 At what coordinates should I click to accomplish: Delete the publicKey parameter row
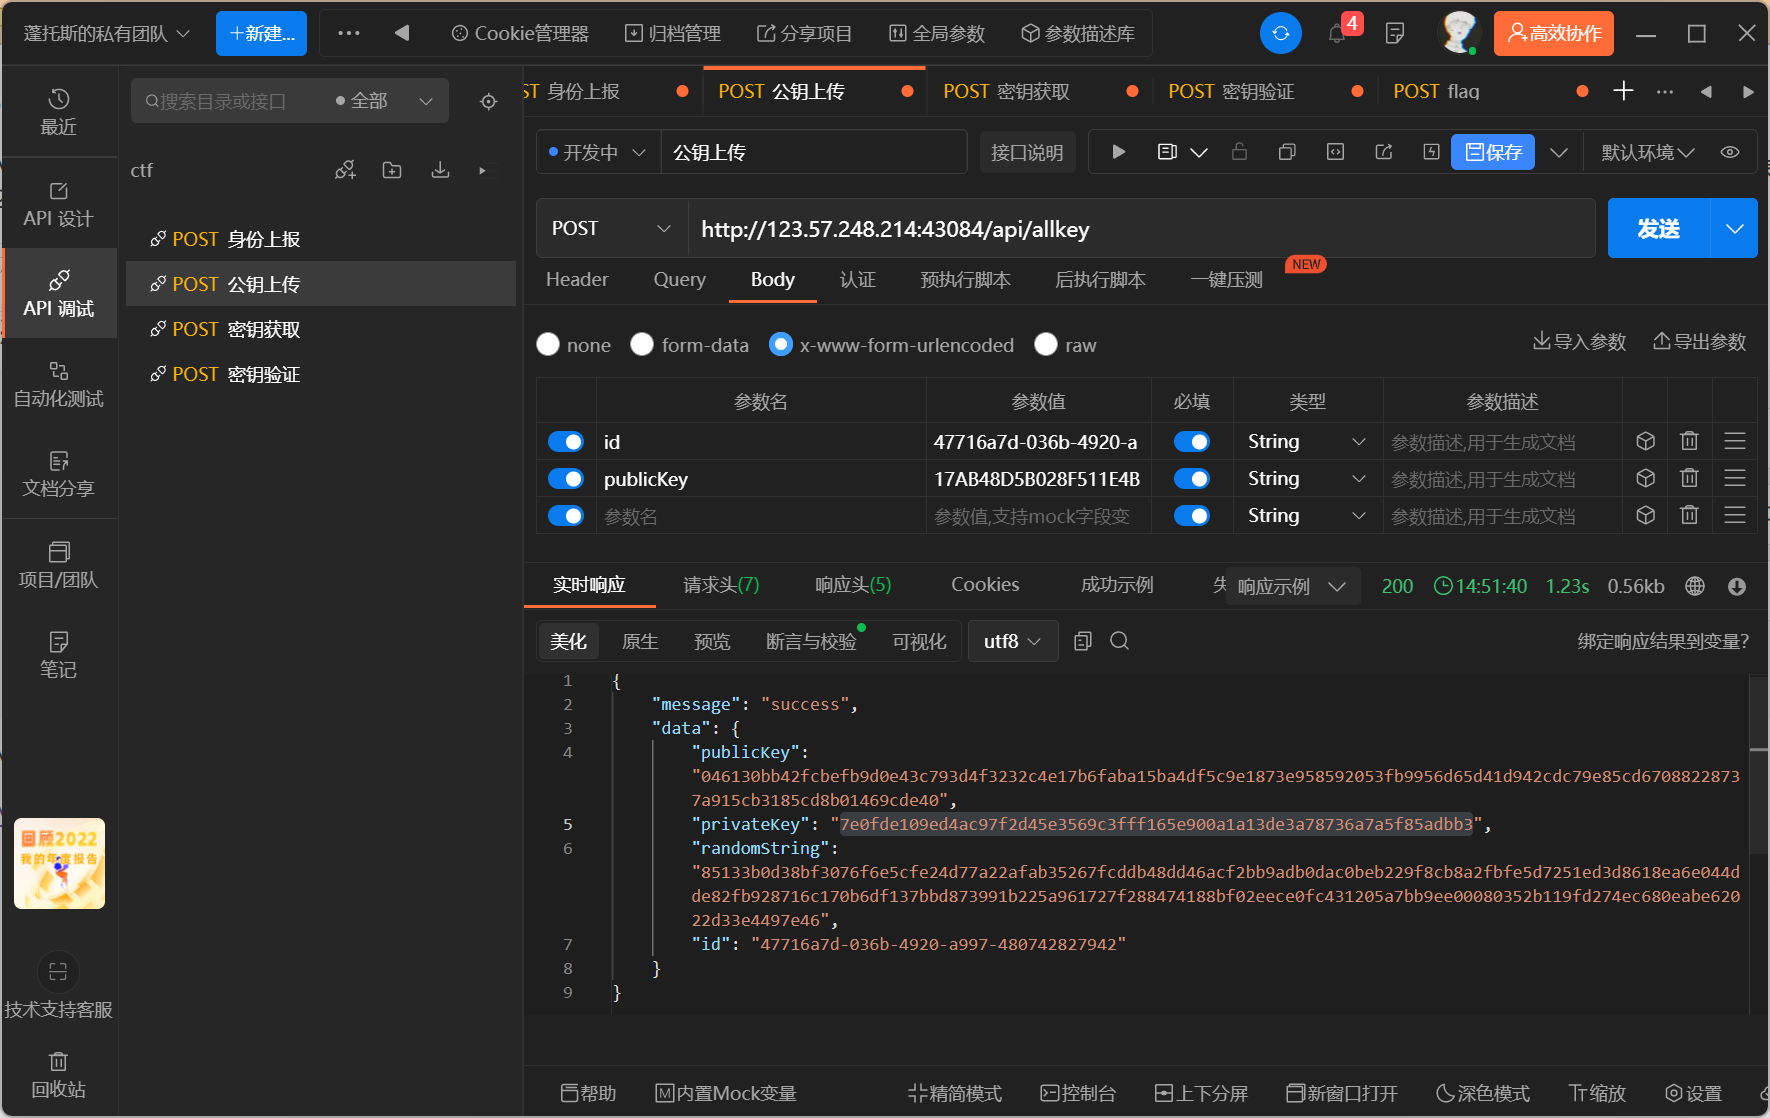coord(1689,478)
